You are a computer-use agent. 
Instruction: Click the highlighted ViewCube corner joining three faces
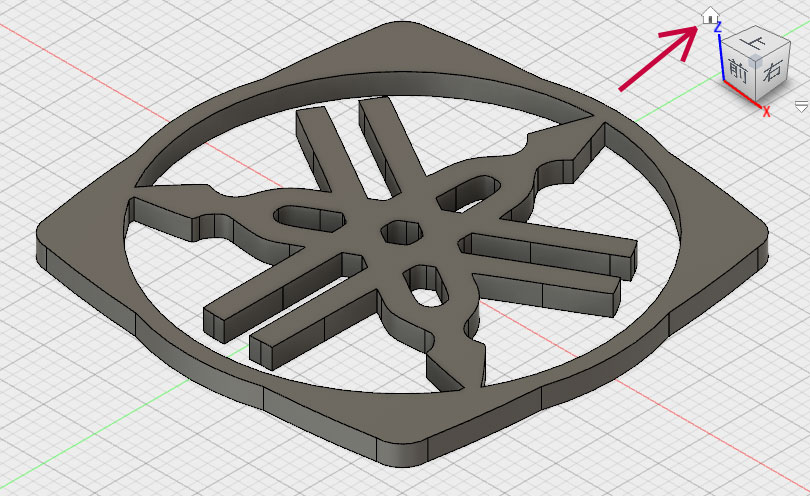point(754,60)
